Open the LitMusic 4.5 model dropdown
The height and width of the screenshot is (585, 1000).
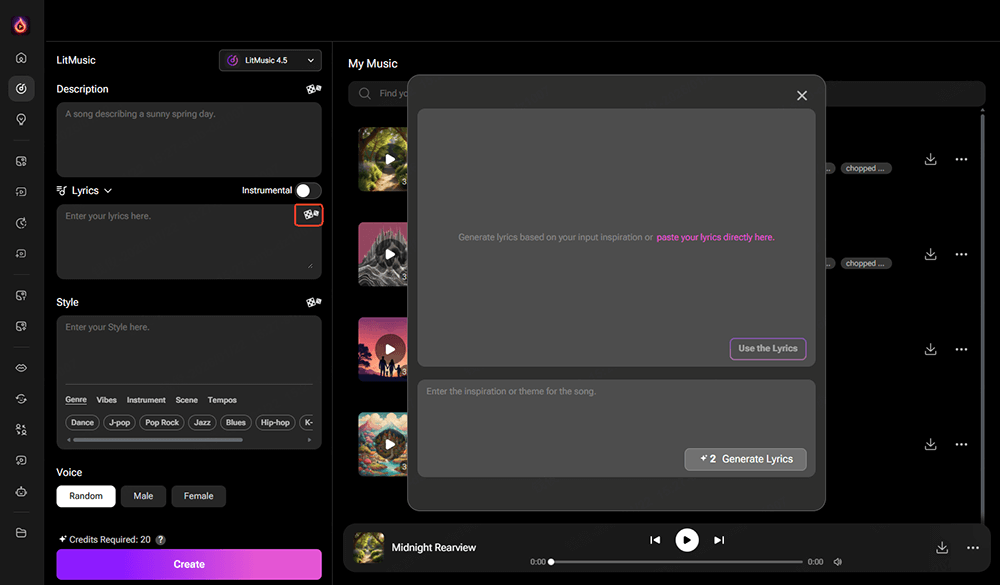tap(270, 61)
